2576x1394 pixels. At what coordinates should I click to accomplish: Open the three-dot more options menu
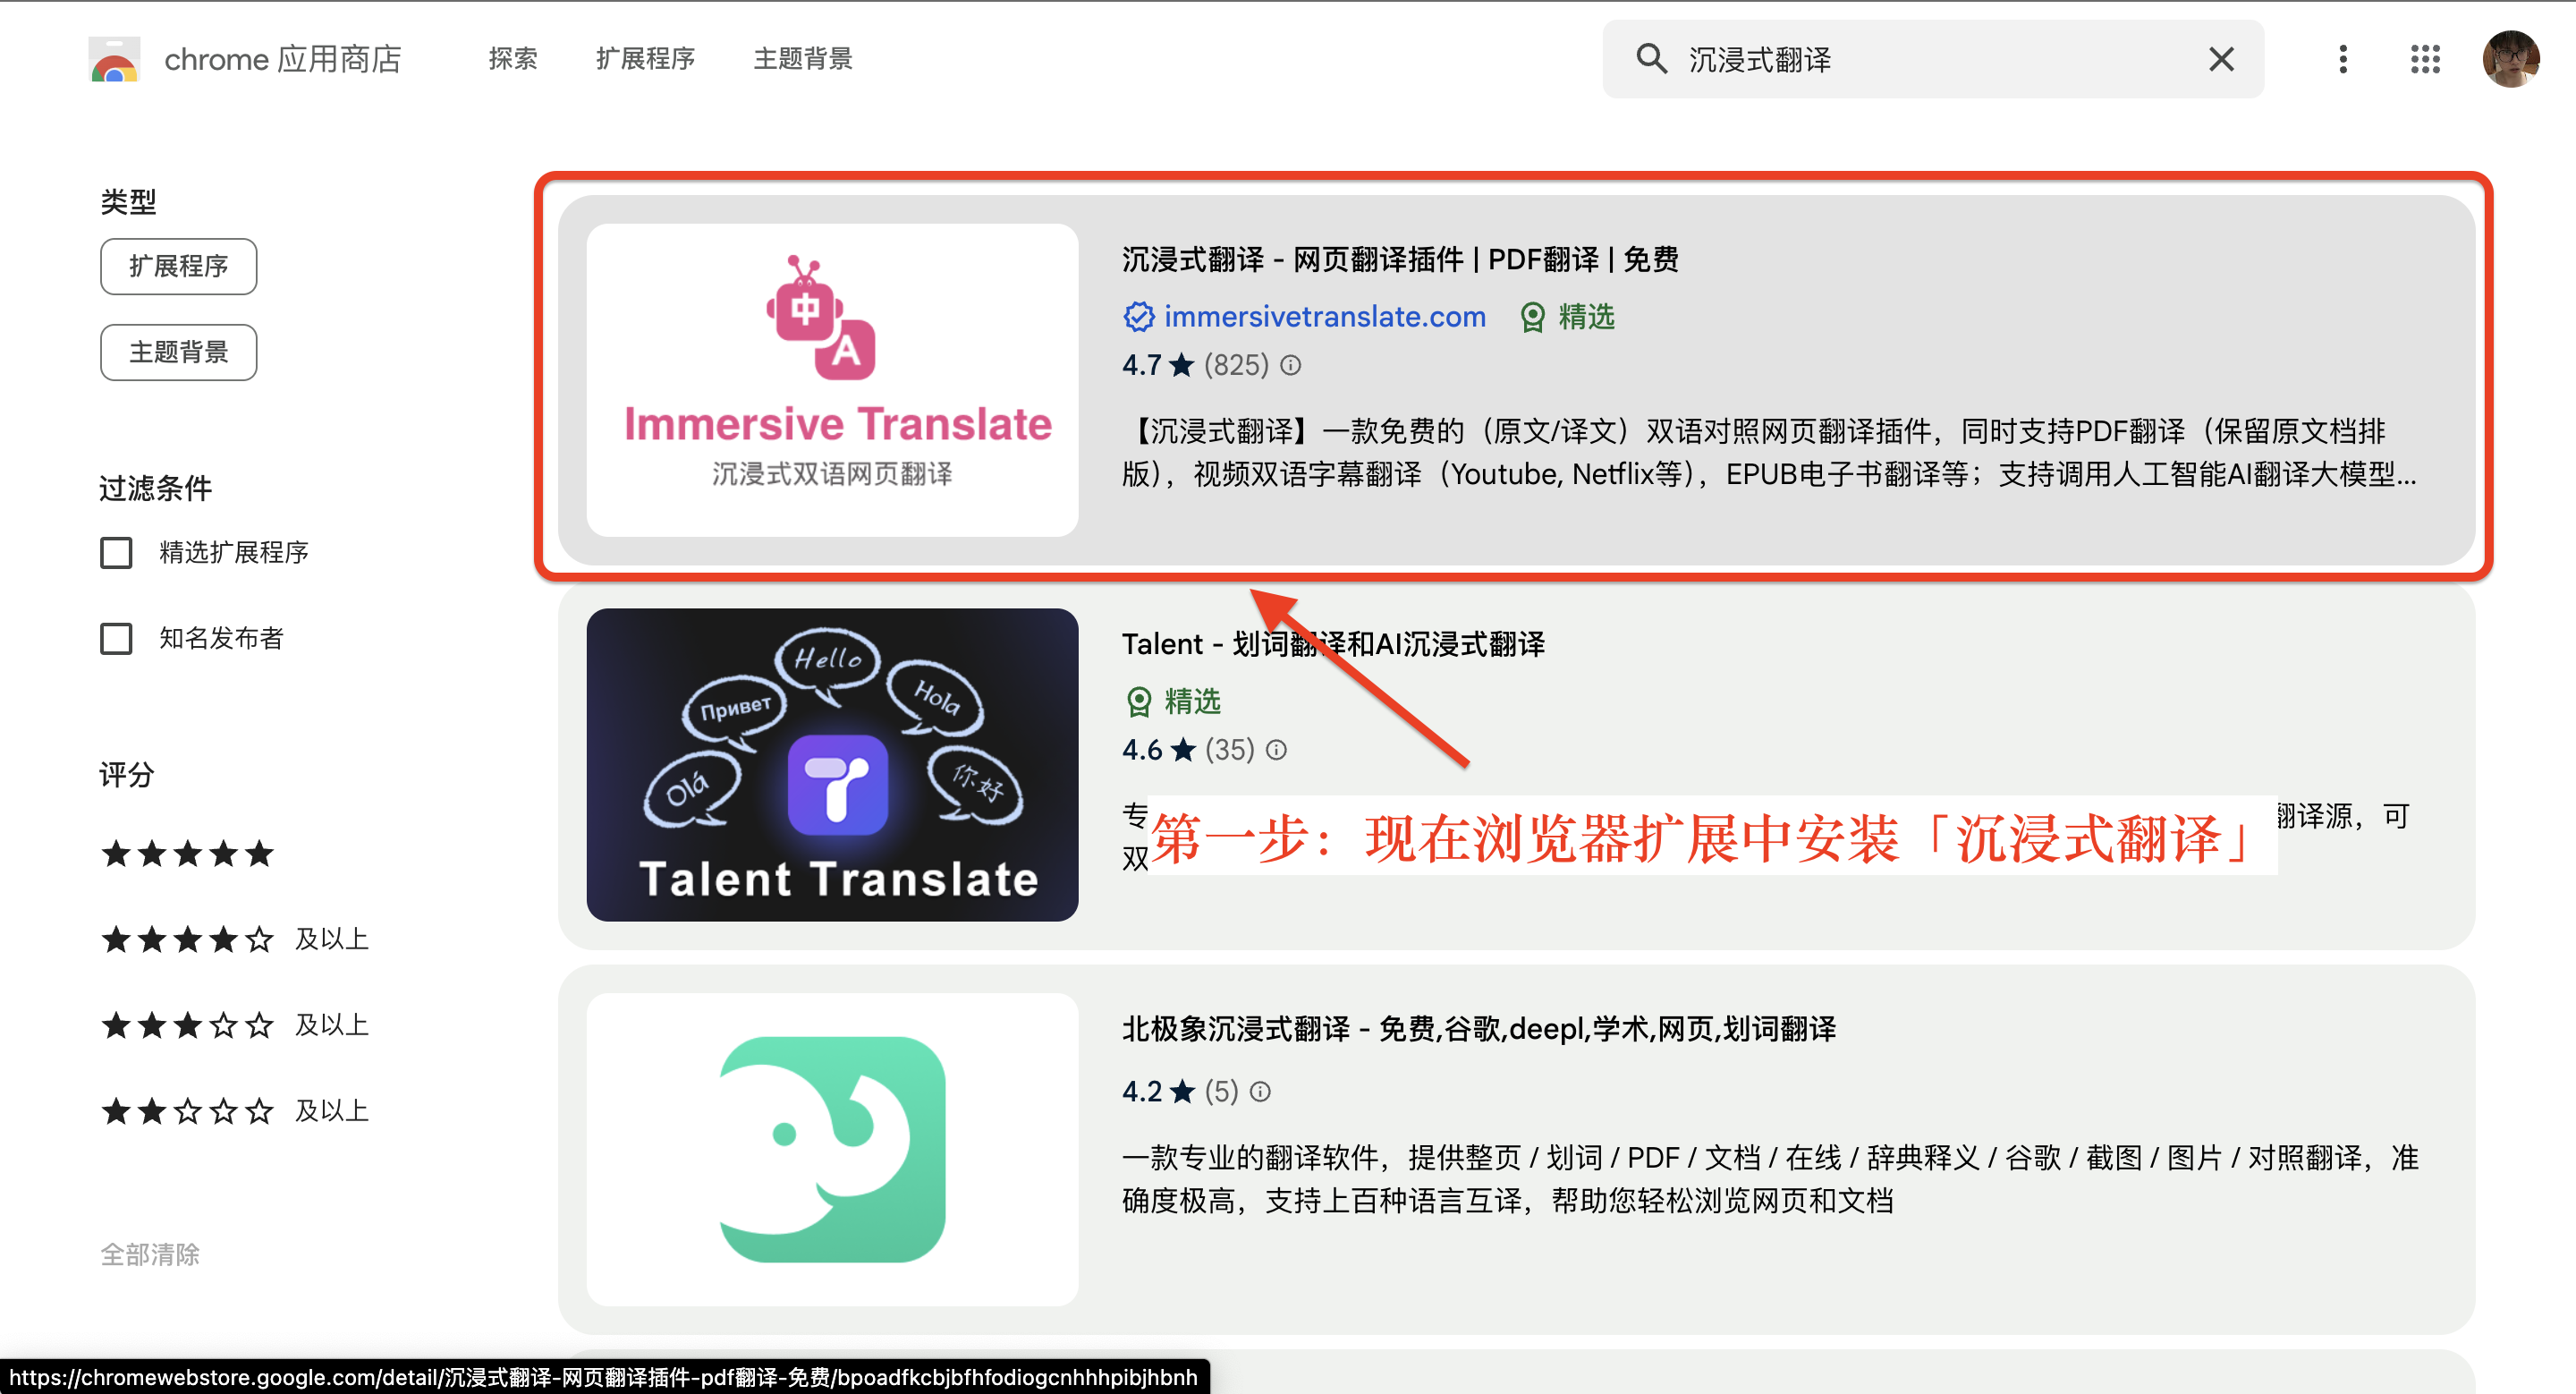(2342, 59)
